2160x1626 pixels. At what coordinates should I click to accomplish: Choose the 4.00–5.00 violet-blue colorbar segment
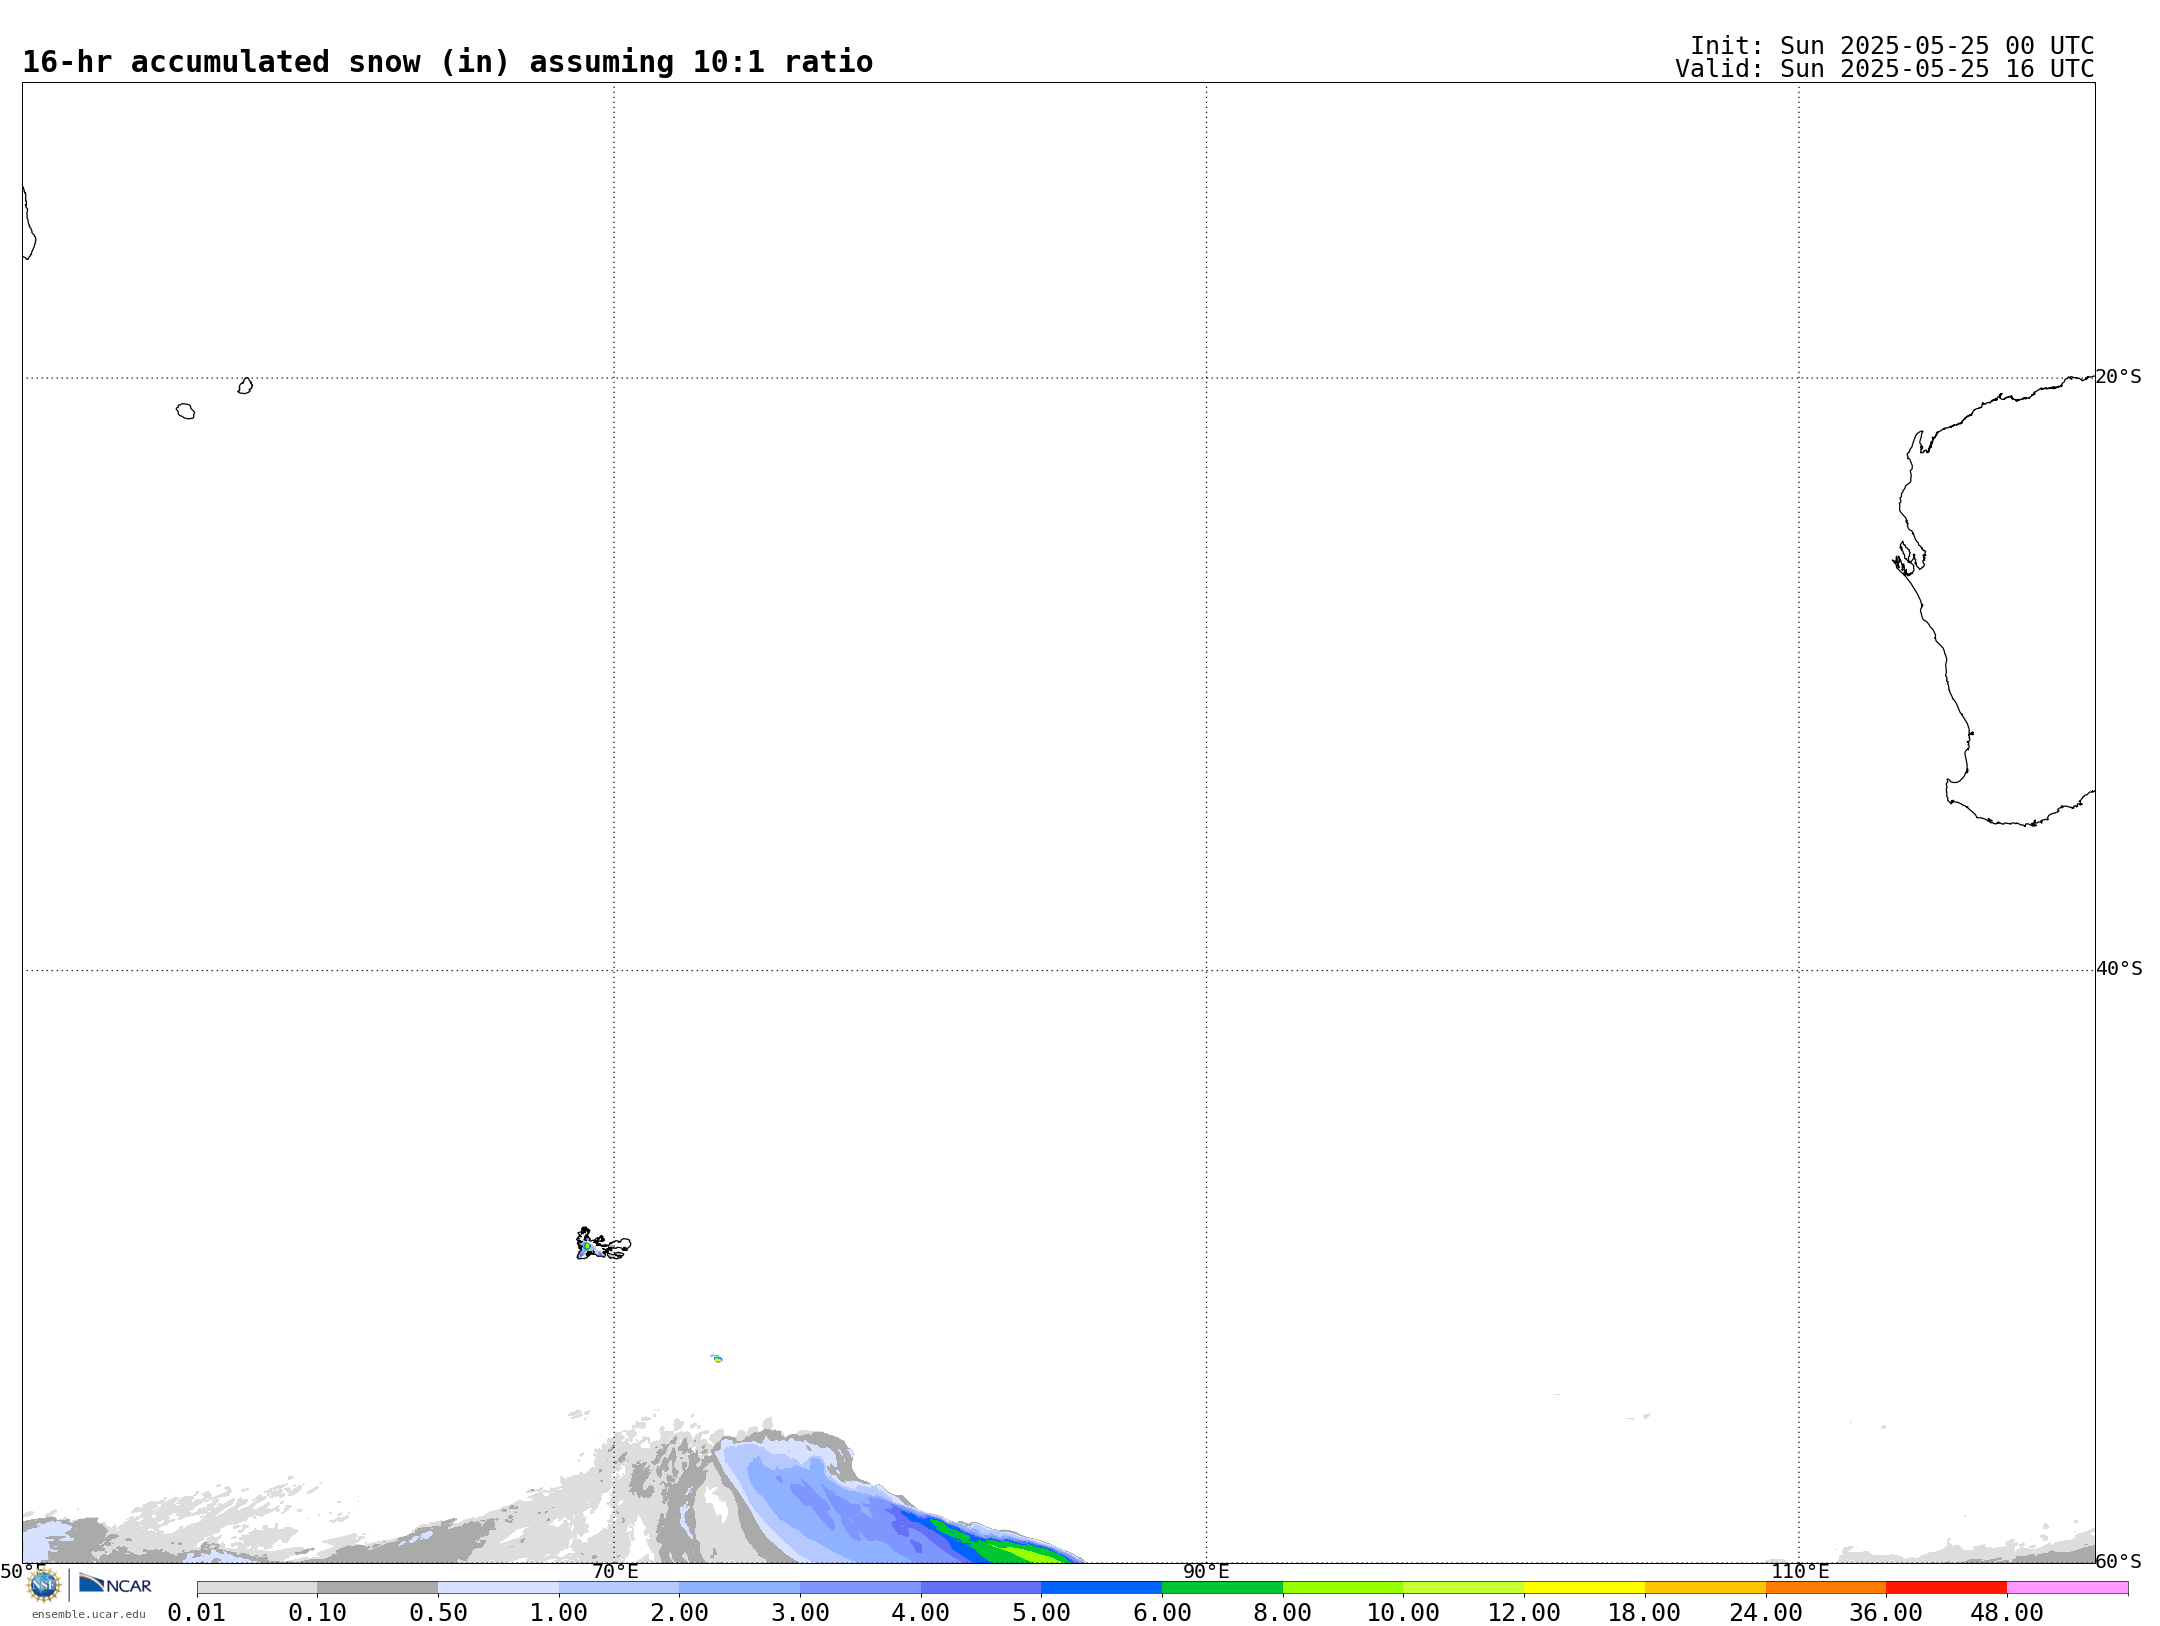click(x=981, y=1588)
